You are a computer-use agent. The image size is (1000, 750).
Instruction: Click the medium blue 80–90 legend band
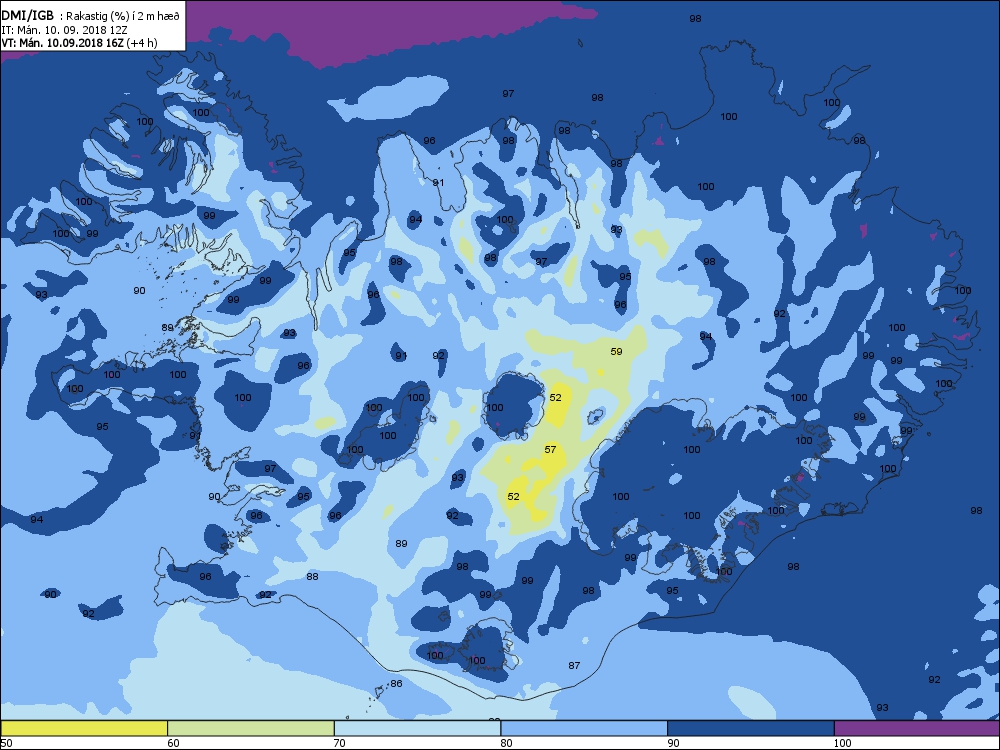pyautogui.click(x=584, y=728)
